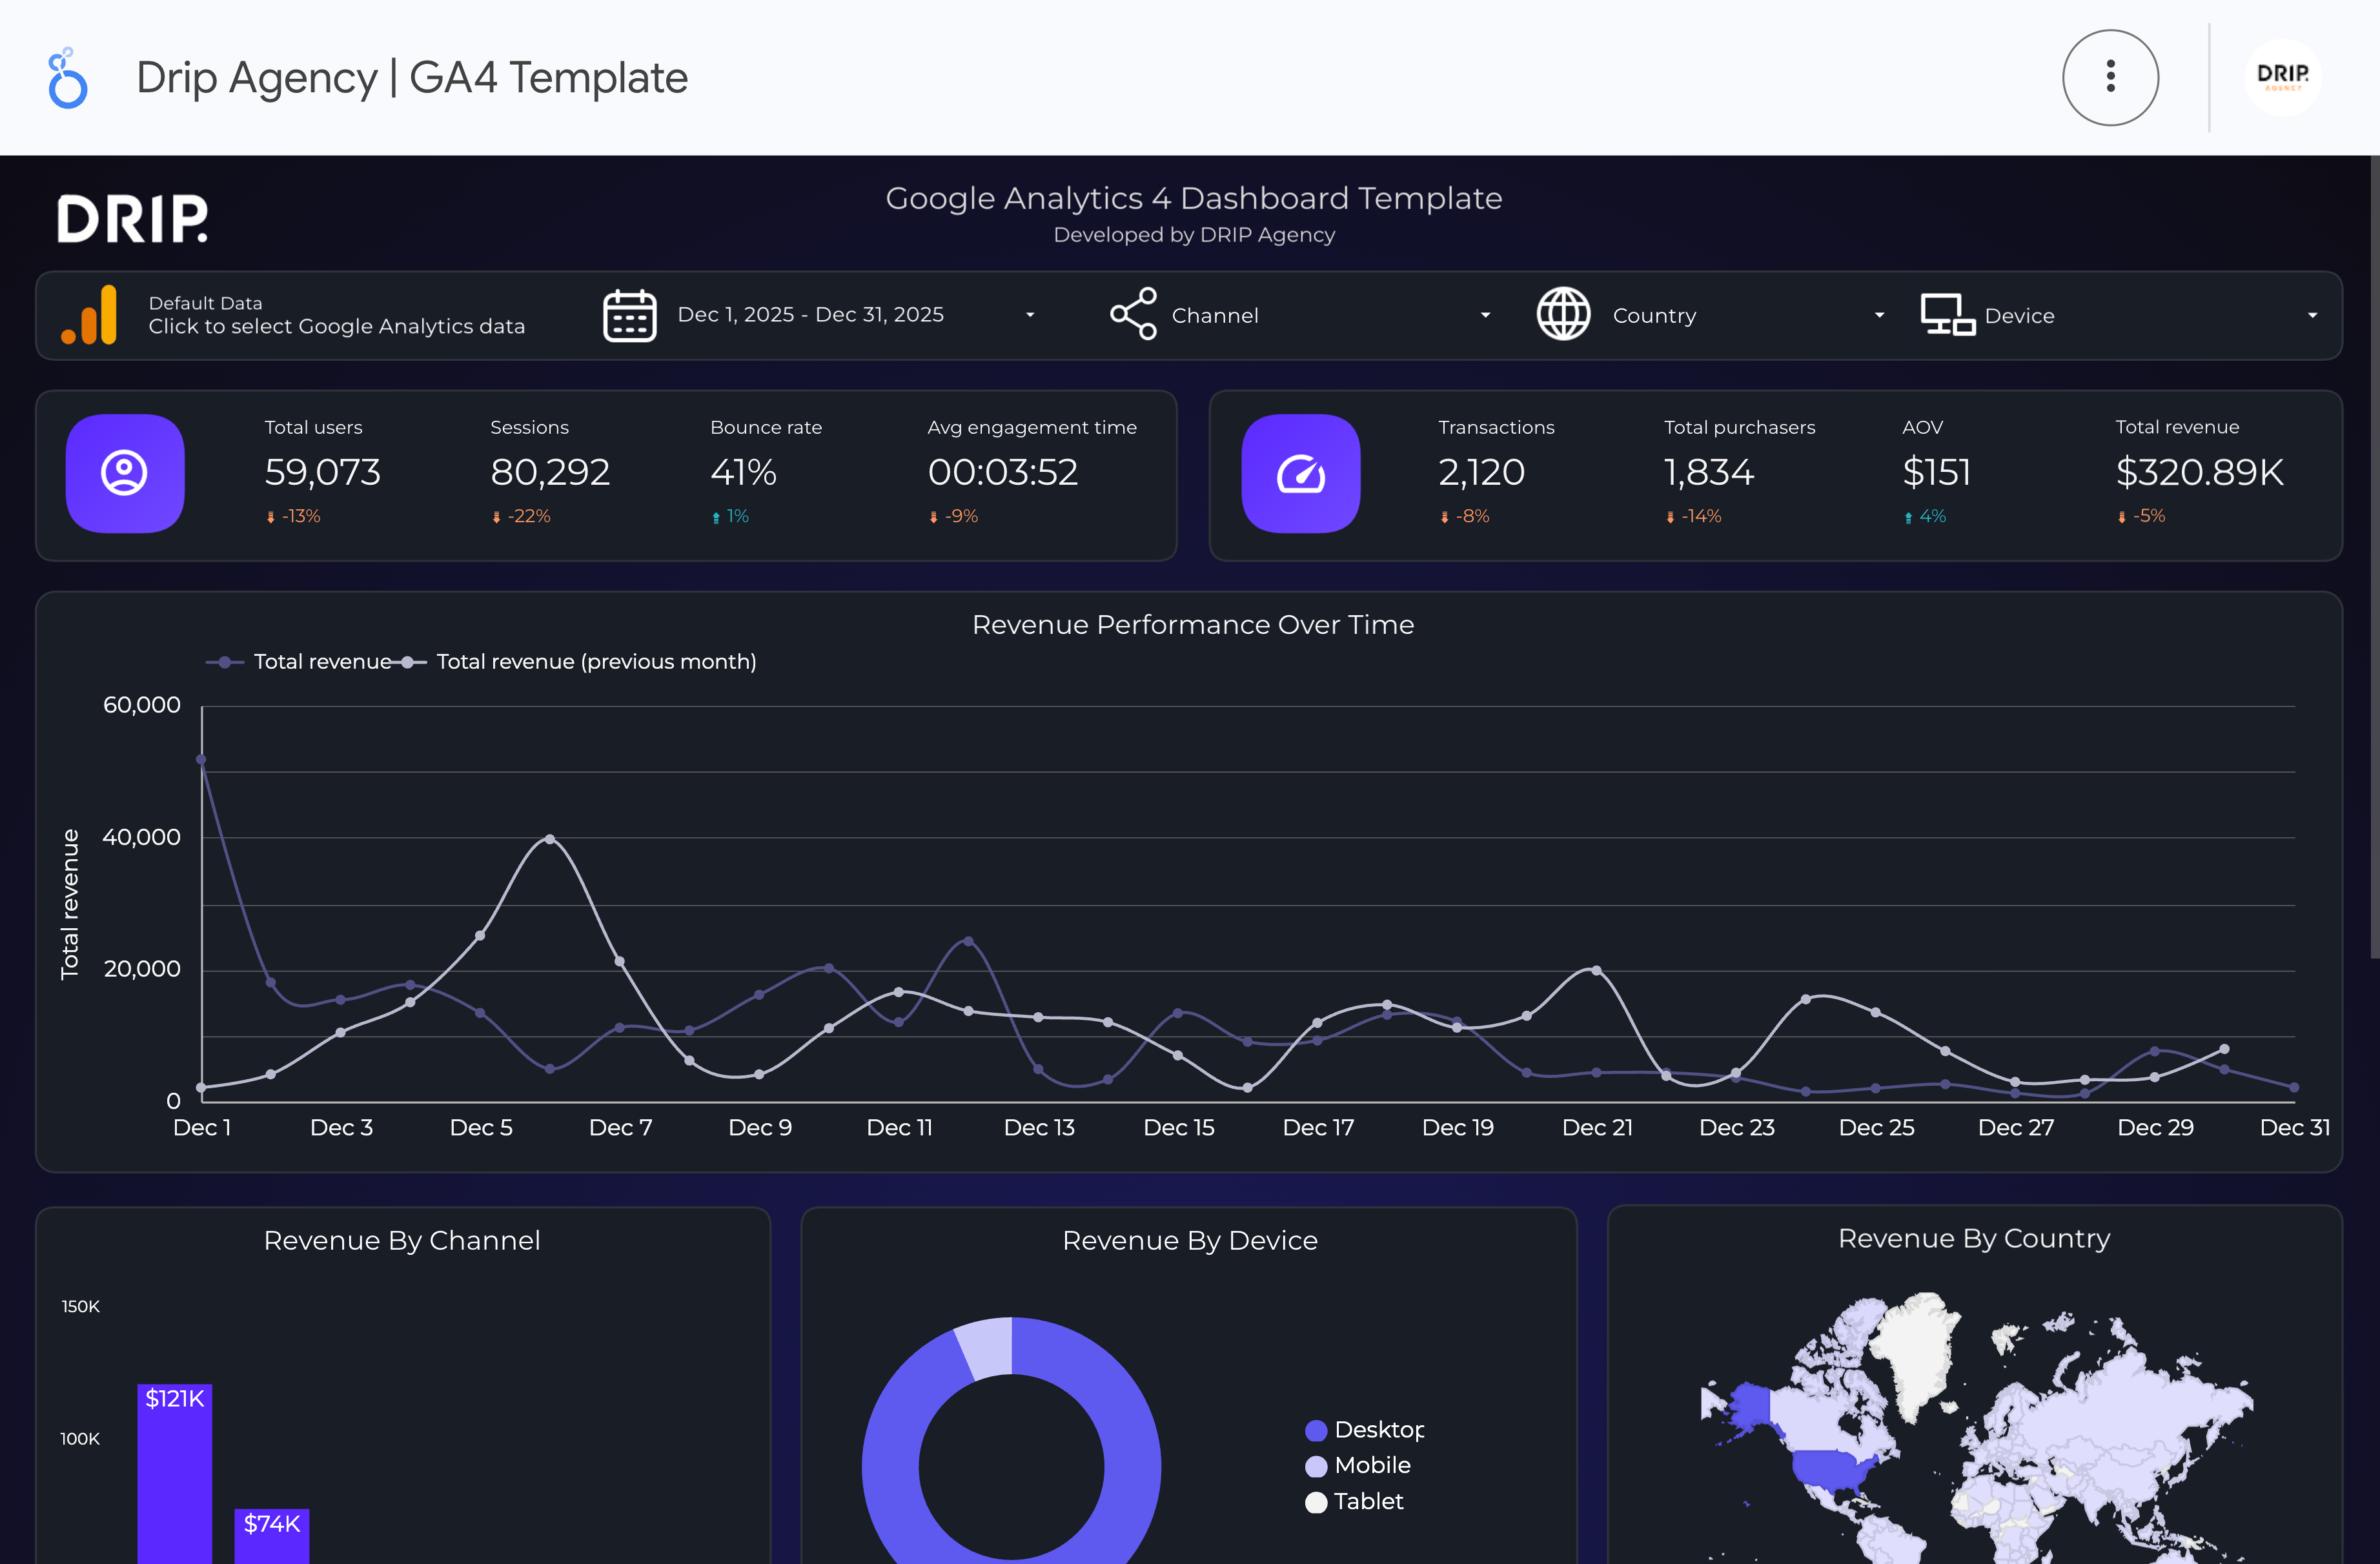
Task: Expand the Channel filter menu
Action: pos(1486,314)
